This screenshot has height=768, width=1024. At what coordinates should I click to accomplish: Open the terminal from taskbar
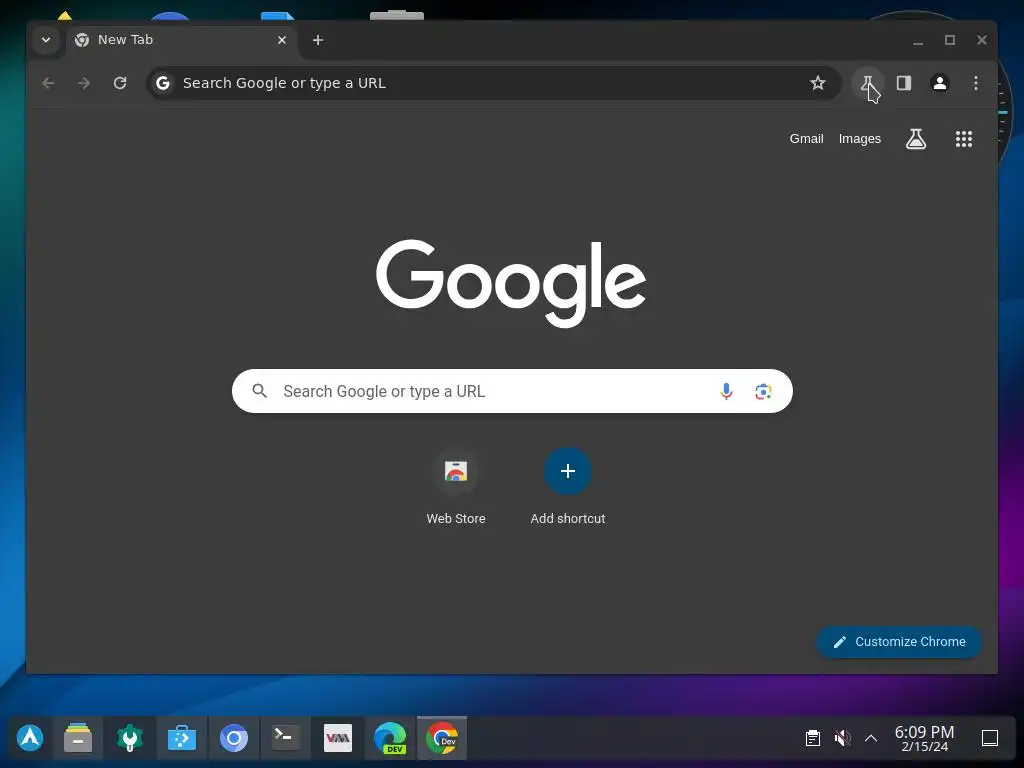coord(285,739)
